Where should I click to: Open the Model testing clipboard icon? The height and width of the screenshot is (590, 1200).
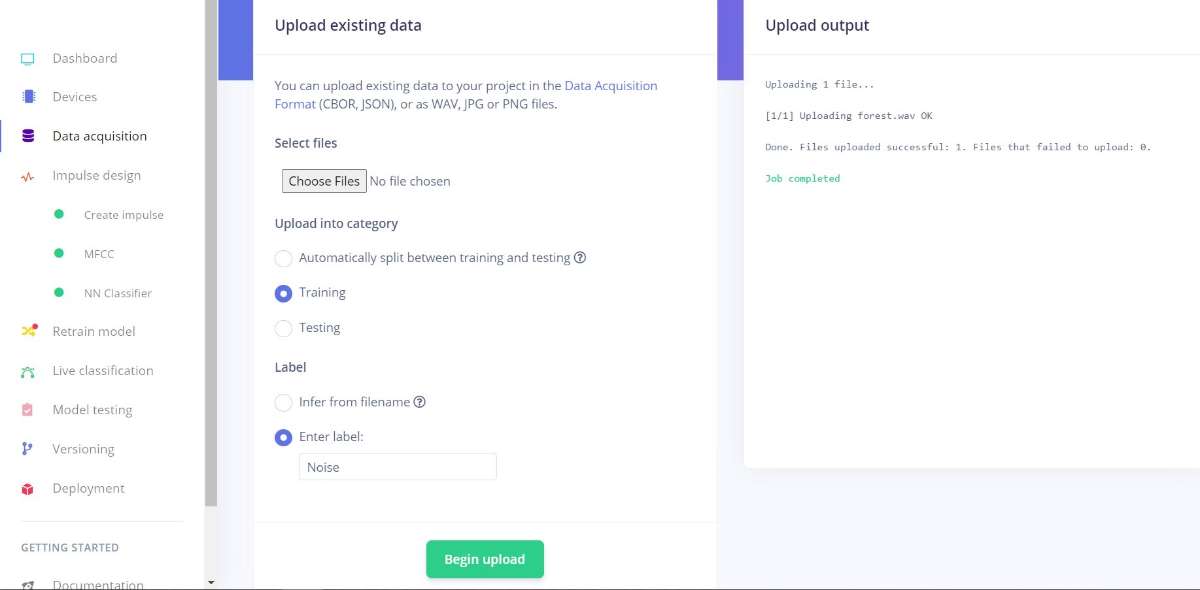coord(28,410)
